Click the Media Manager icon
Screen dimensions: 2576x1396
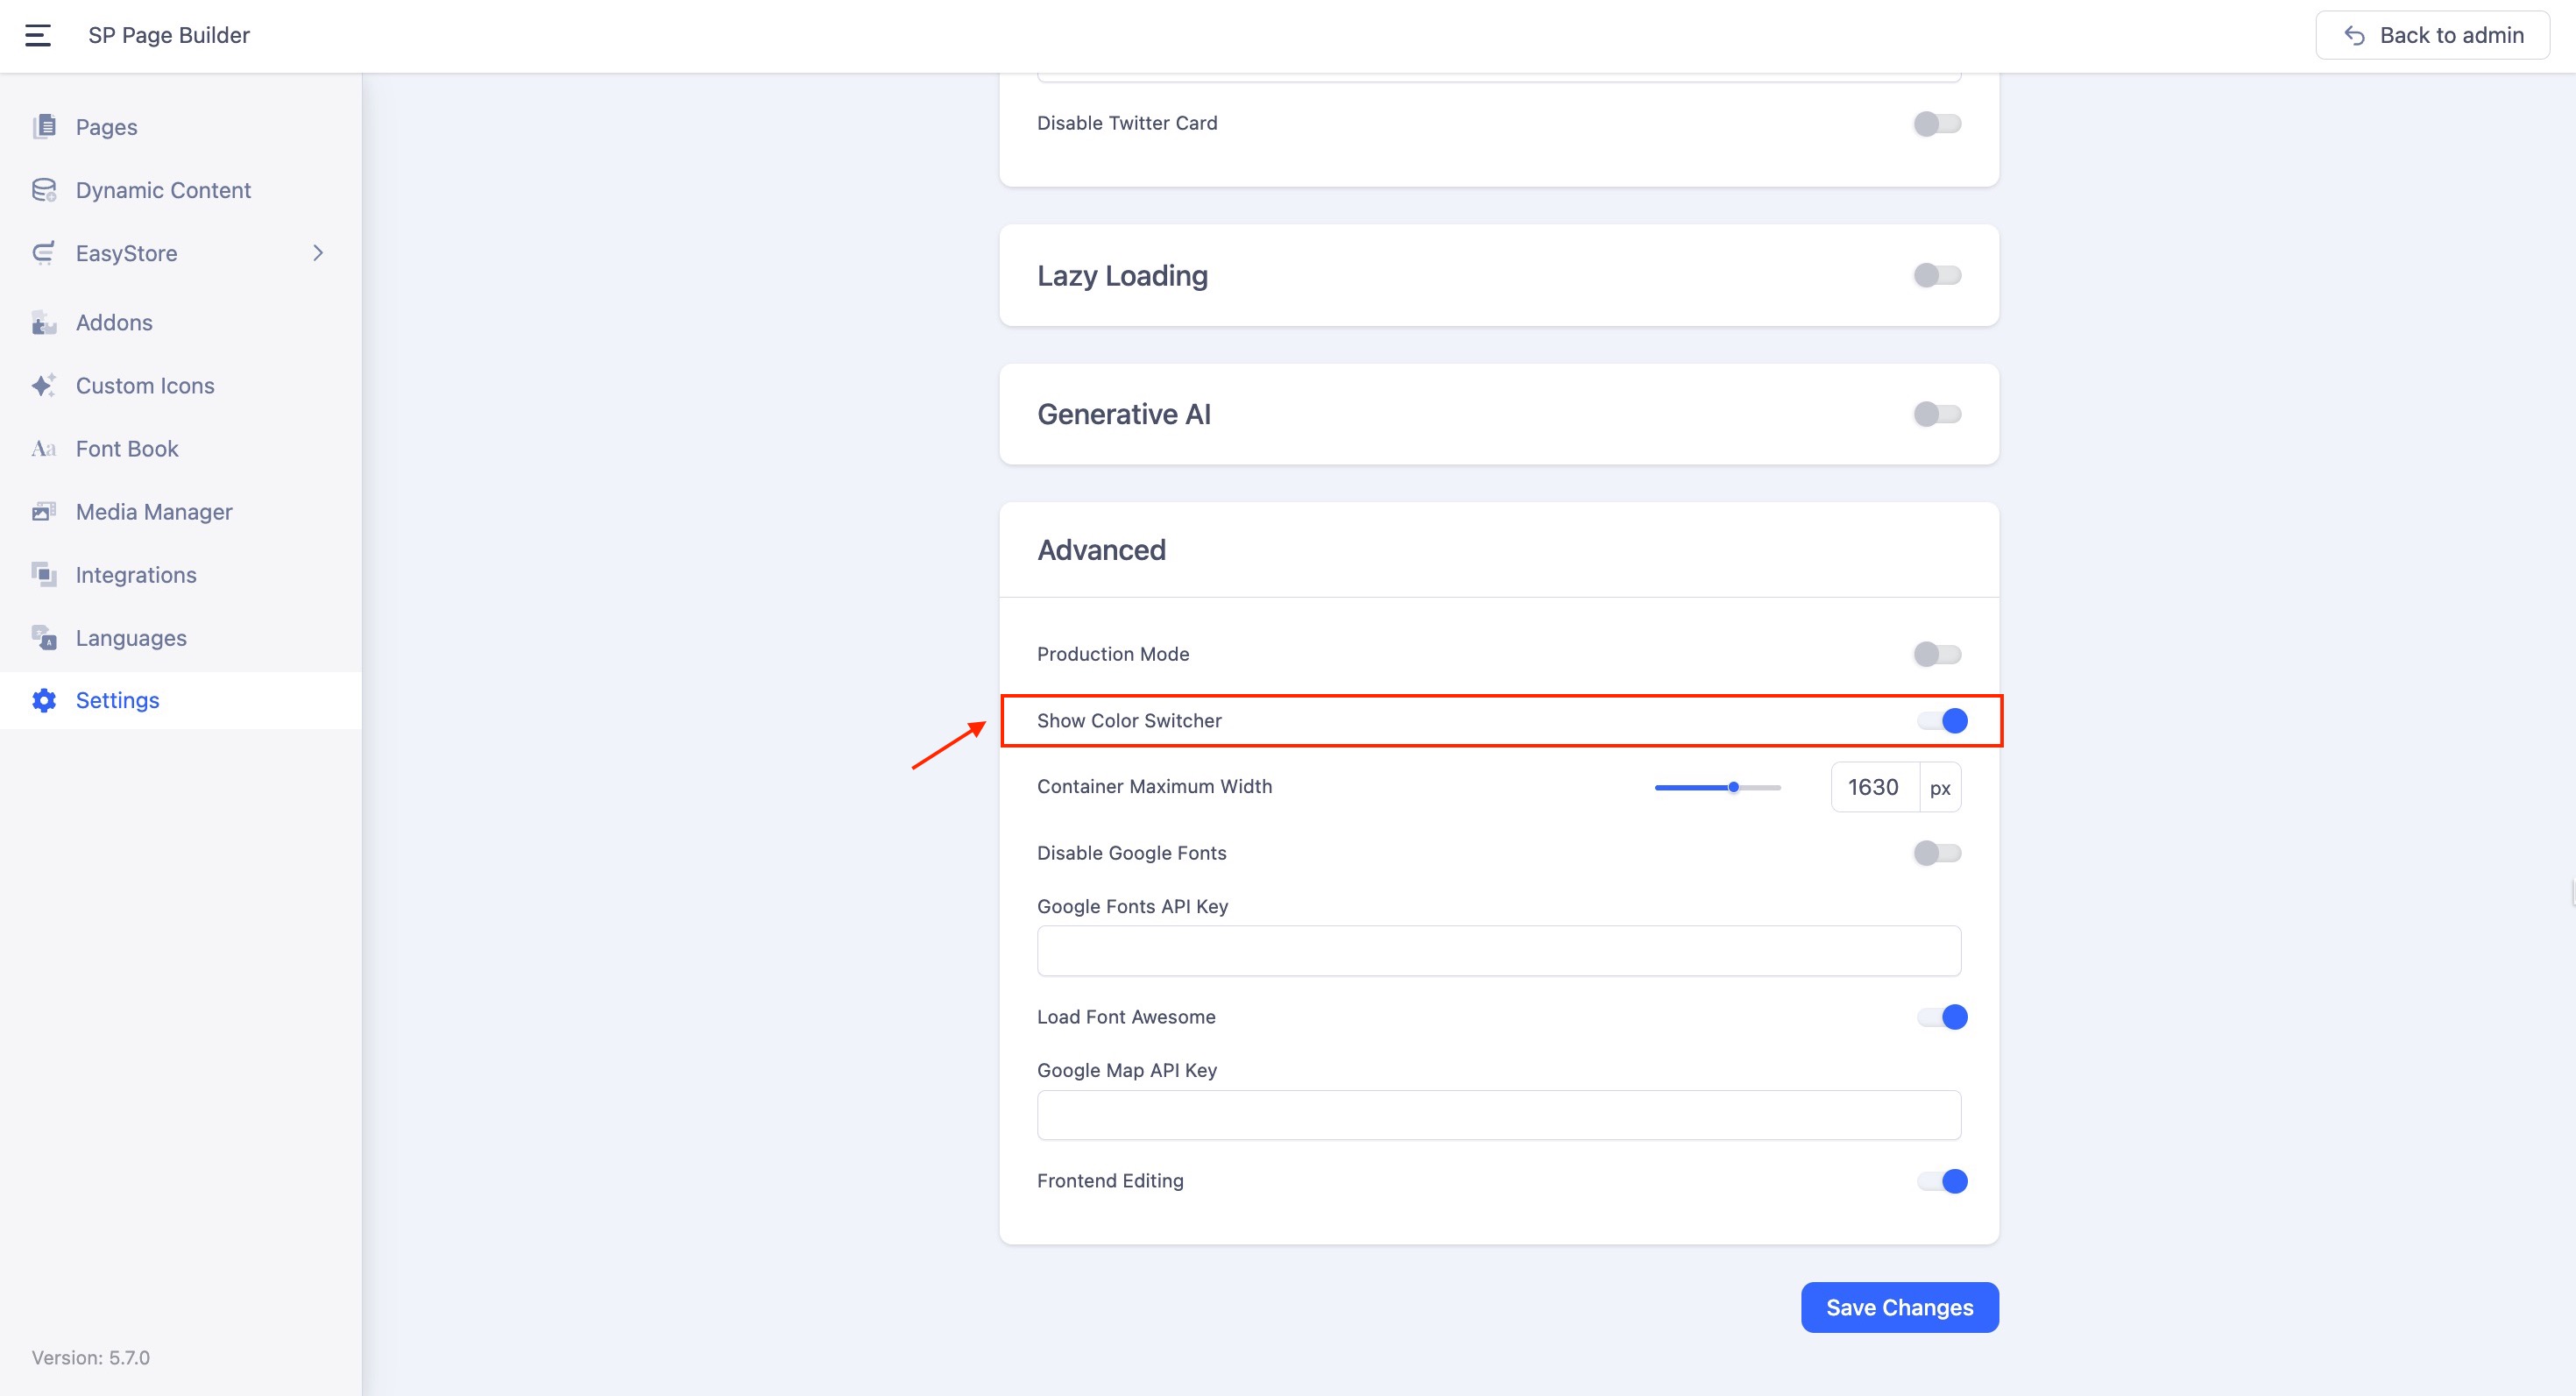pos(44,512)
